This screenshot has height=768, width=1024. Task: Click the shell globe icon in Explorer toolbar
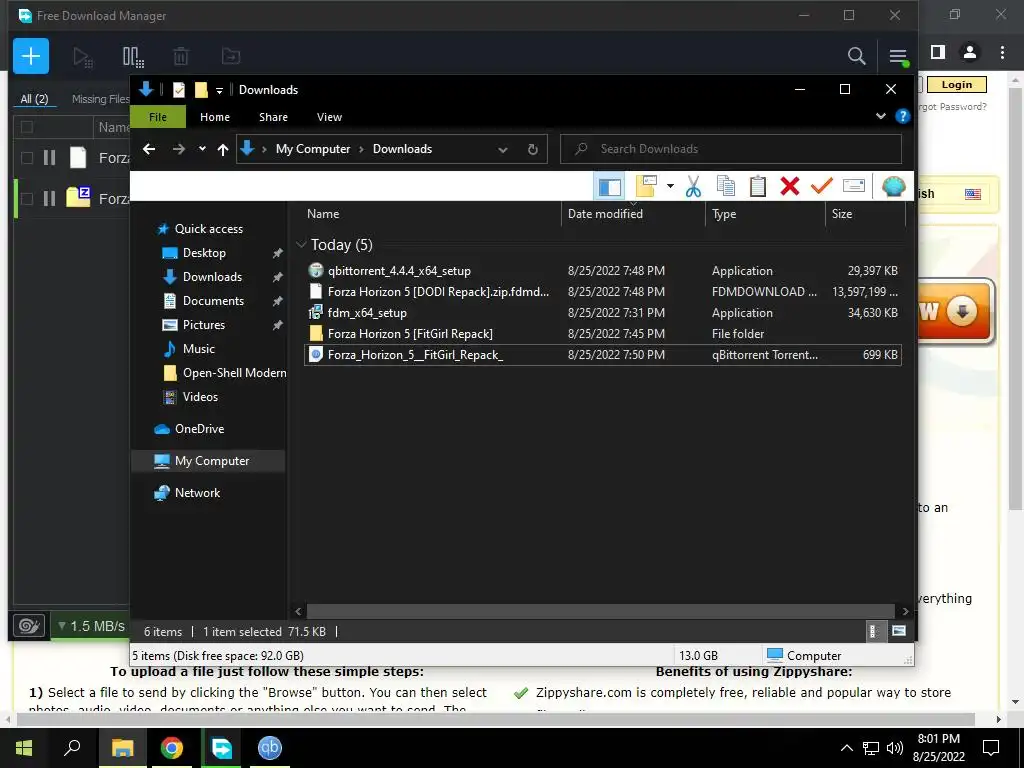[893, 186]
